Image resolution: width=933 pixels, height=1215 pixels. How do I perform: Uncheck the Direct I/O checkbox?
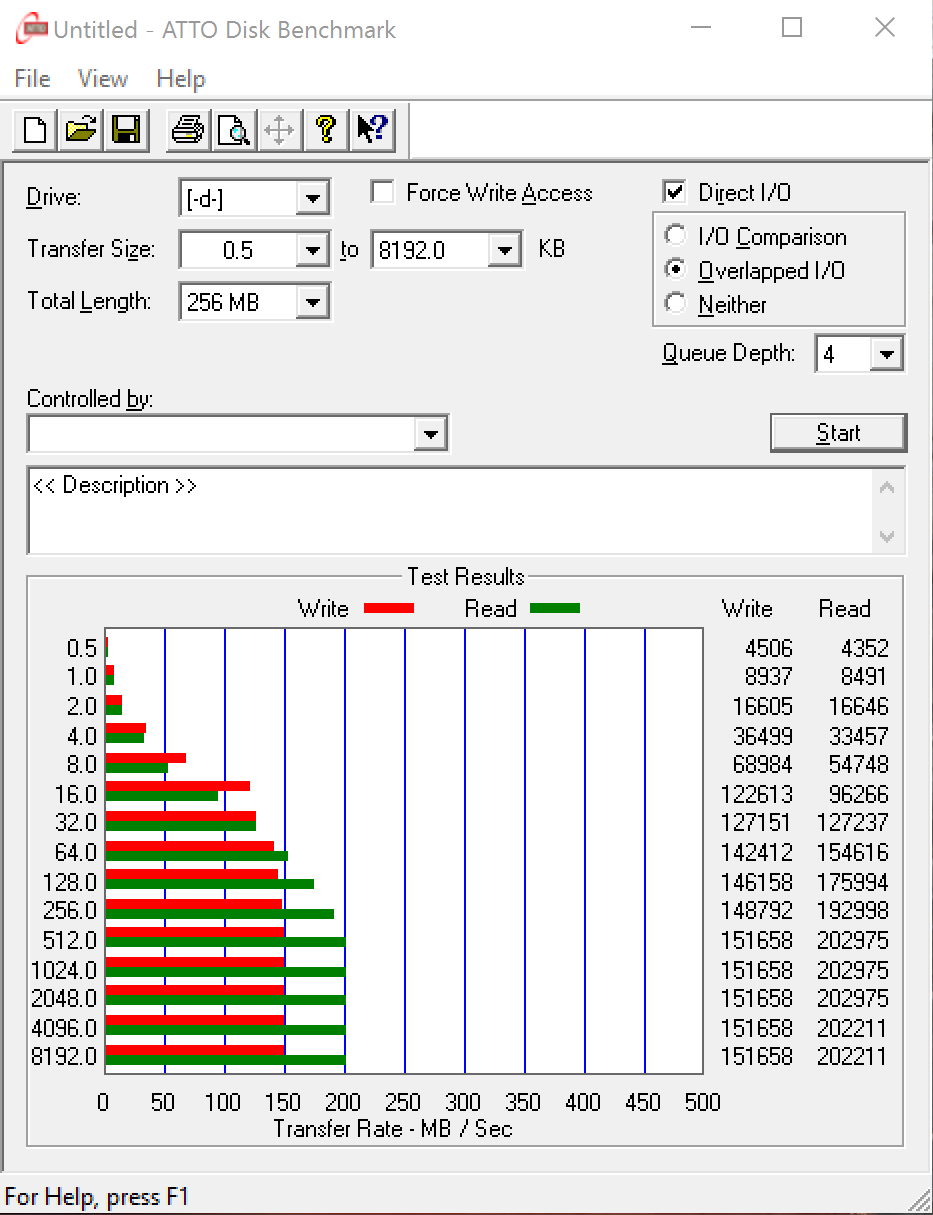click(x=675, y=192)
